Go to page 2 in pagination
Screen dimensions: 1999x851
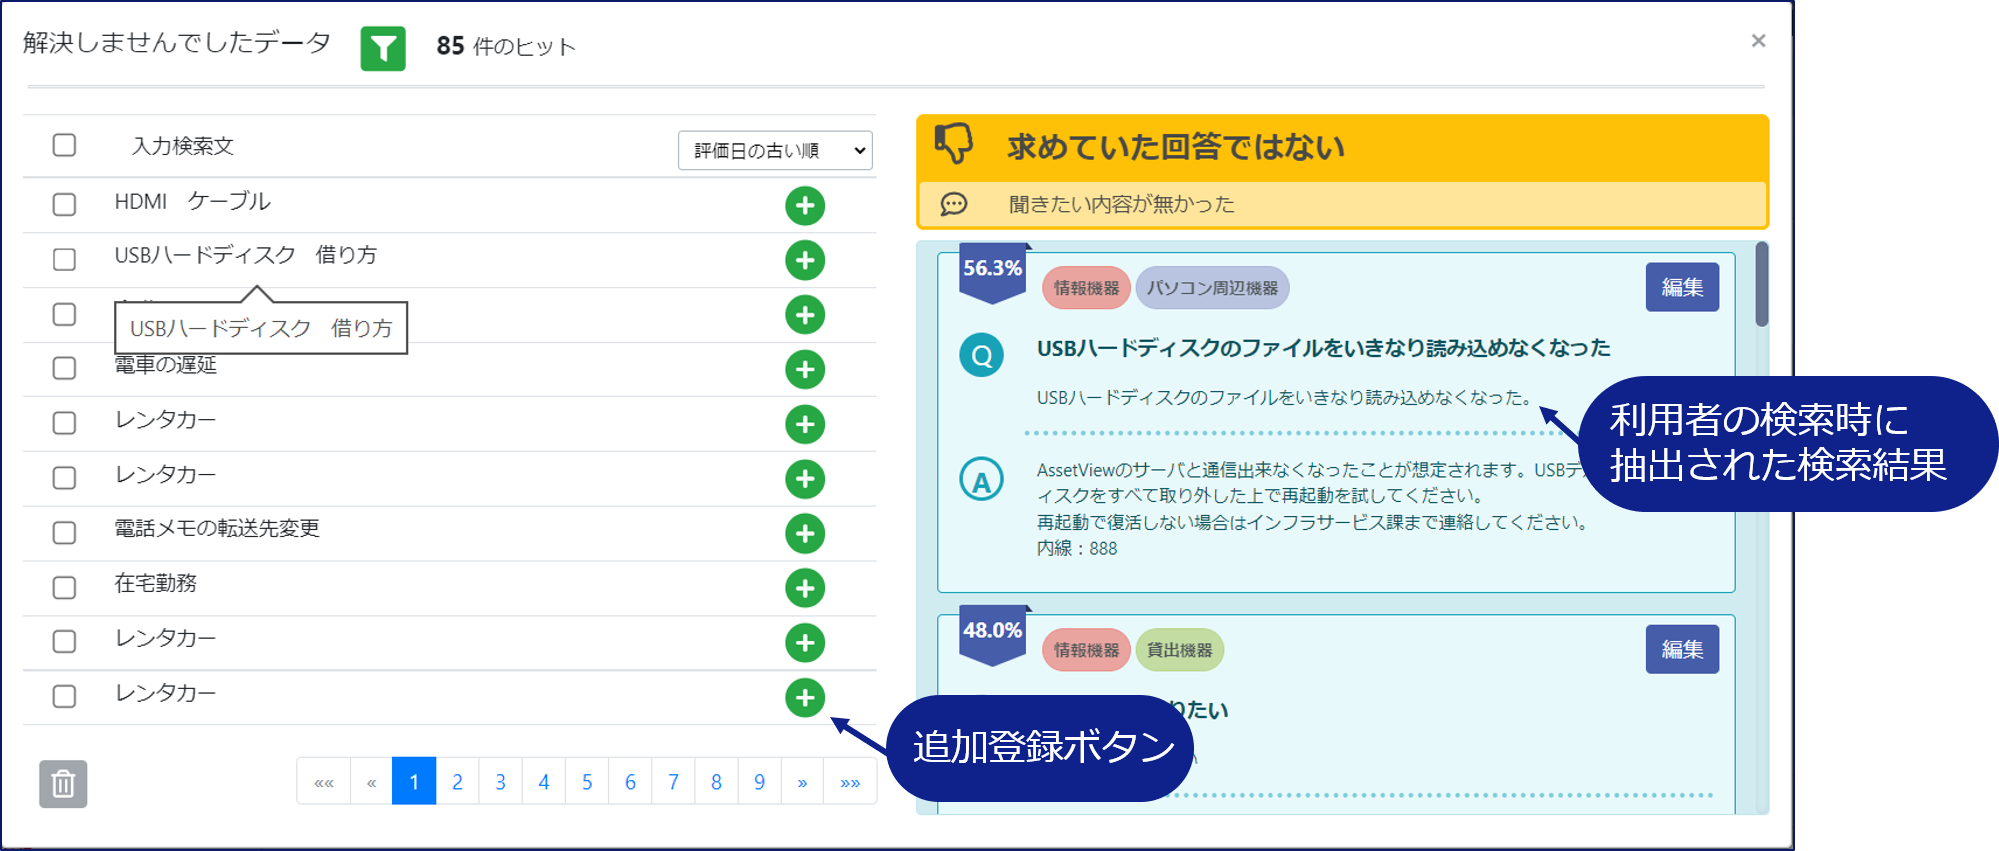[457, 782]
